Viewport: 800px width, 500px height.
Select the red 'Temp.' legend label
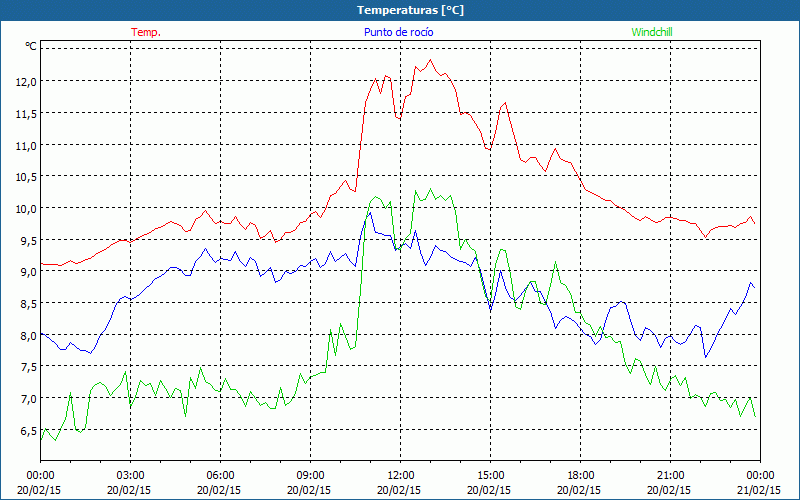146,32
